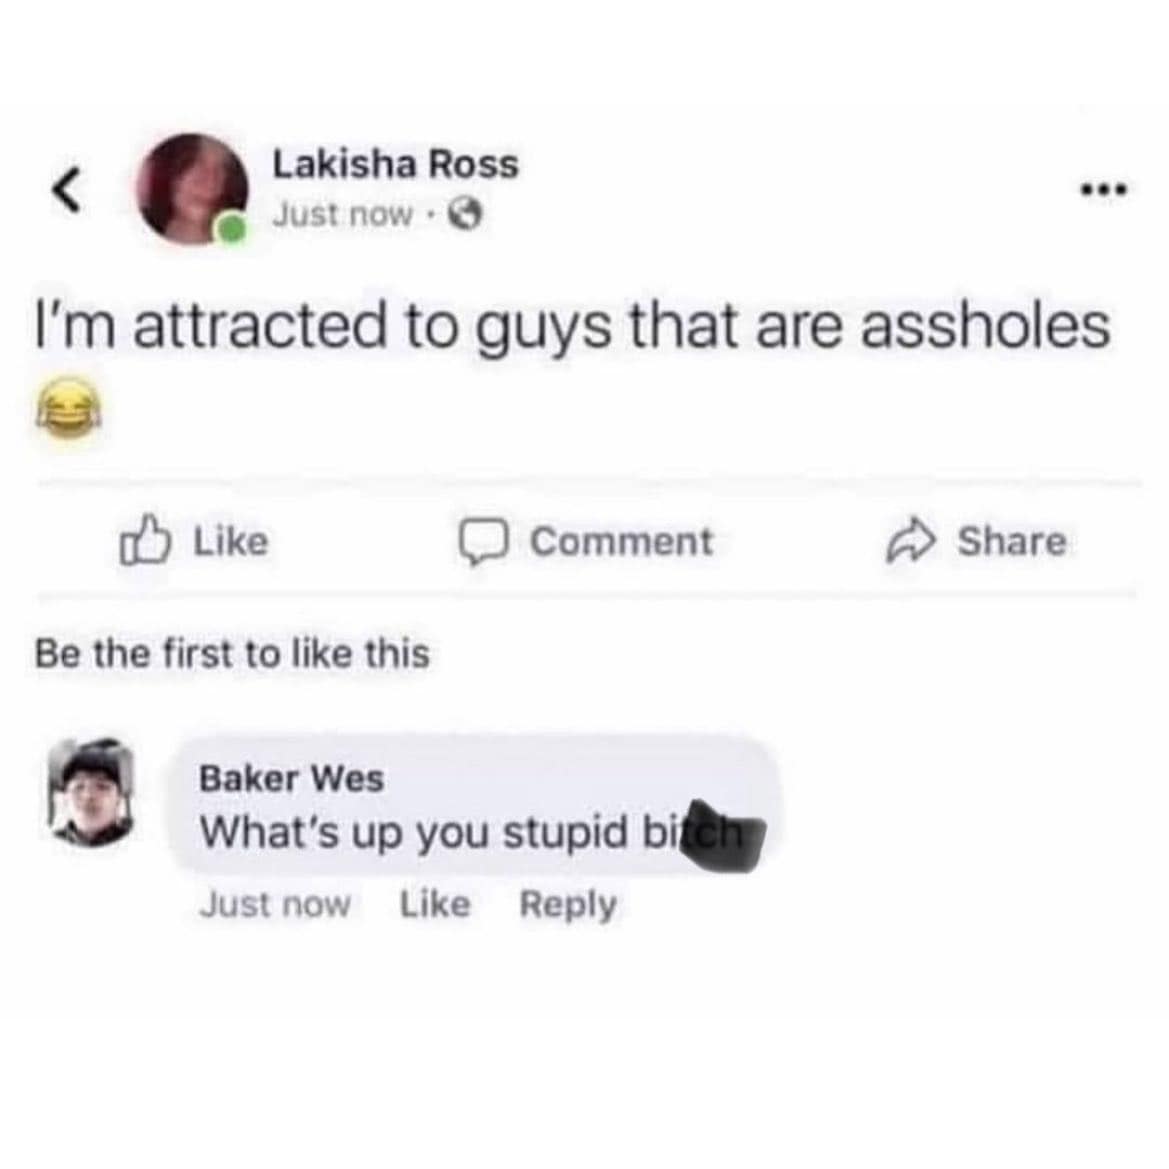This screenshot has height=1169, width=1169.
Task: Open Baker Wes's profile avatar
Action: [x=92, y=792]
